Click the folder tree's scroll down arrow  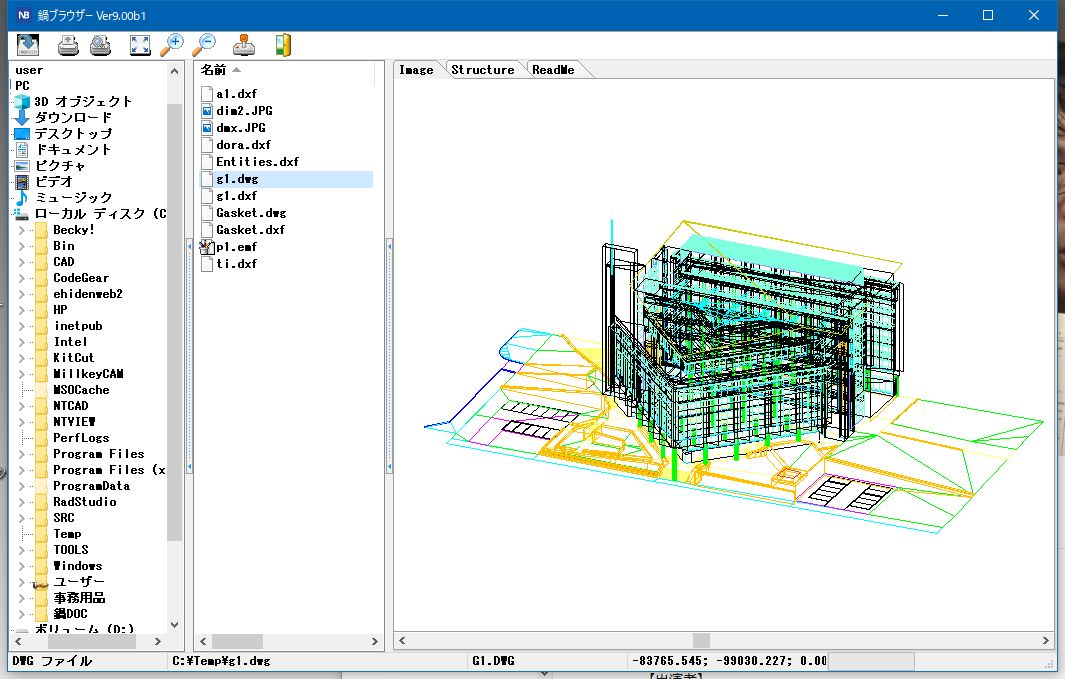pyautogui.click(x=175, y=625)
